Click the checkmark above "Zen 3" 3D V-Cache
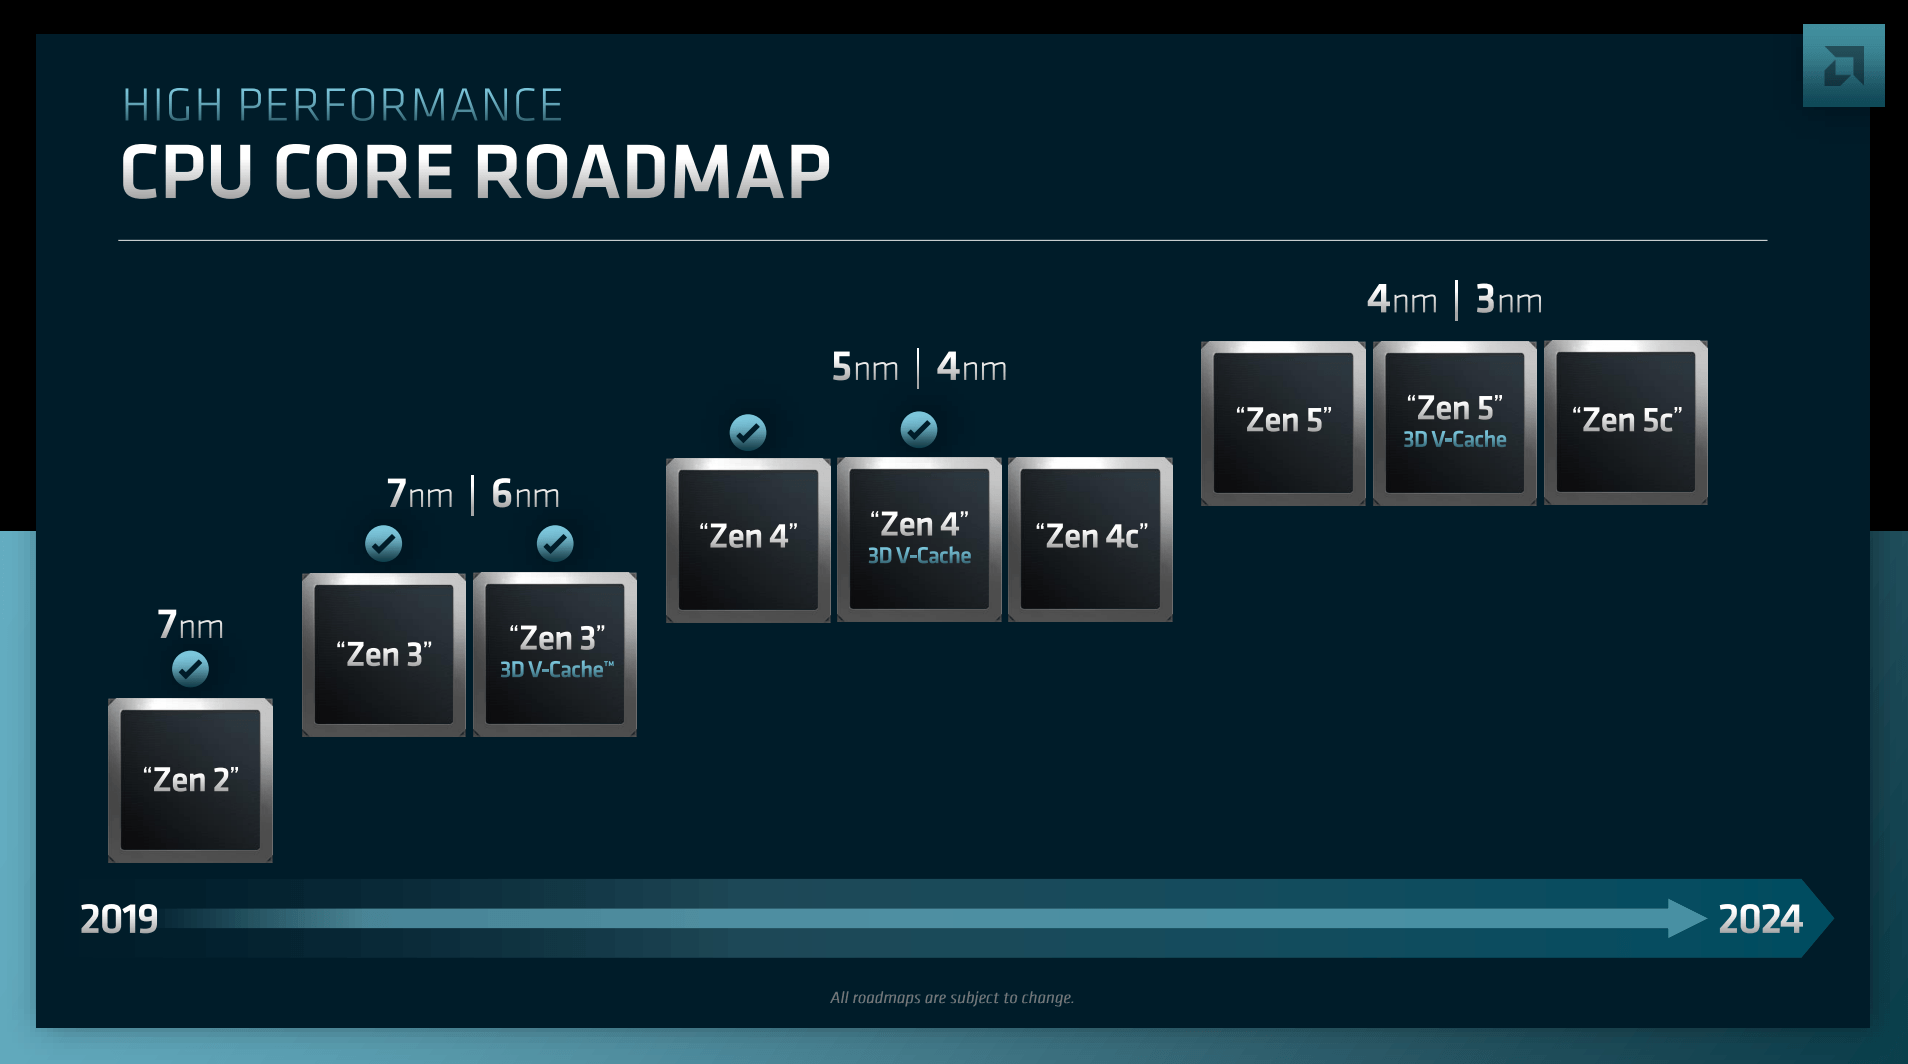Image resolution: width=1908 pixels, height=1064 pixels. pos(555,543)
